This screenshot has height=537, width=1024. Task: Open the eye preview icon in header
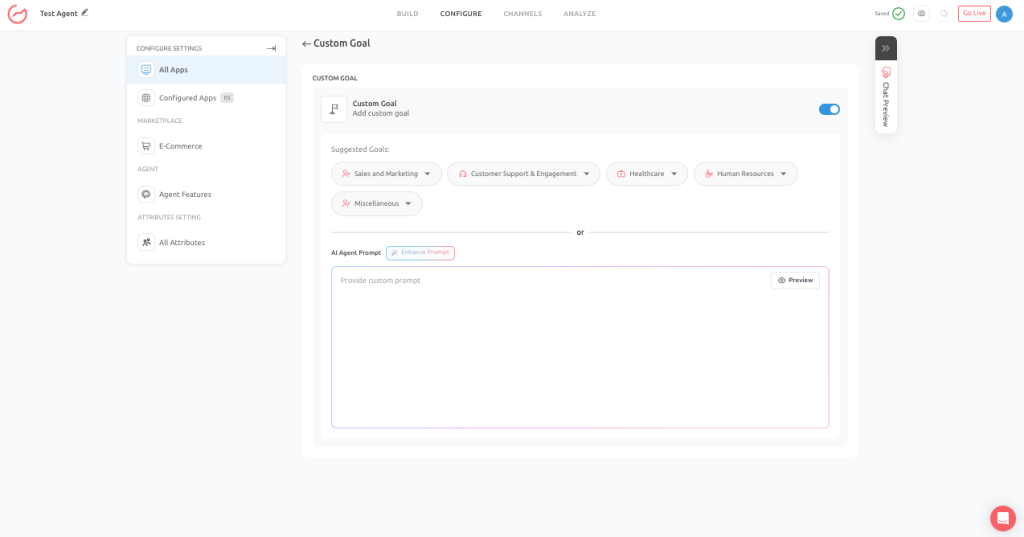[x=921, y=13]
